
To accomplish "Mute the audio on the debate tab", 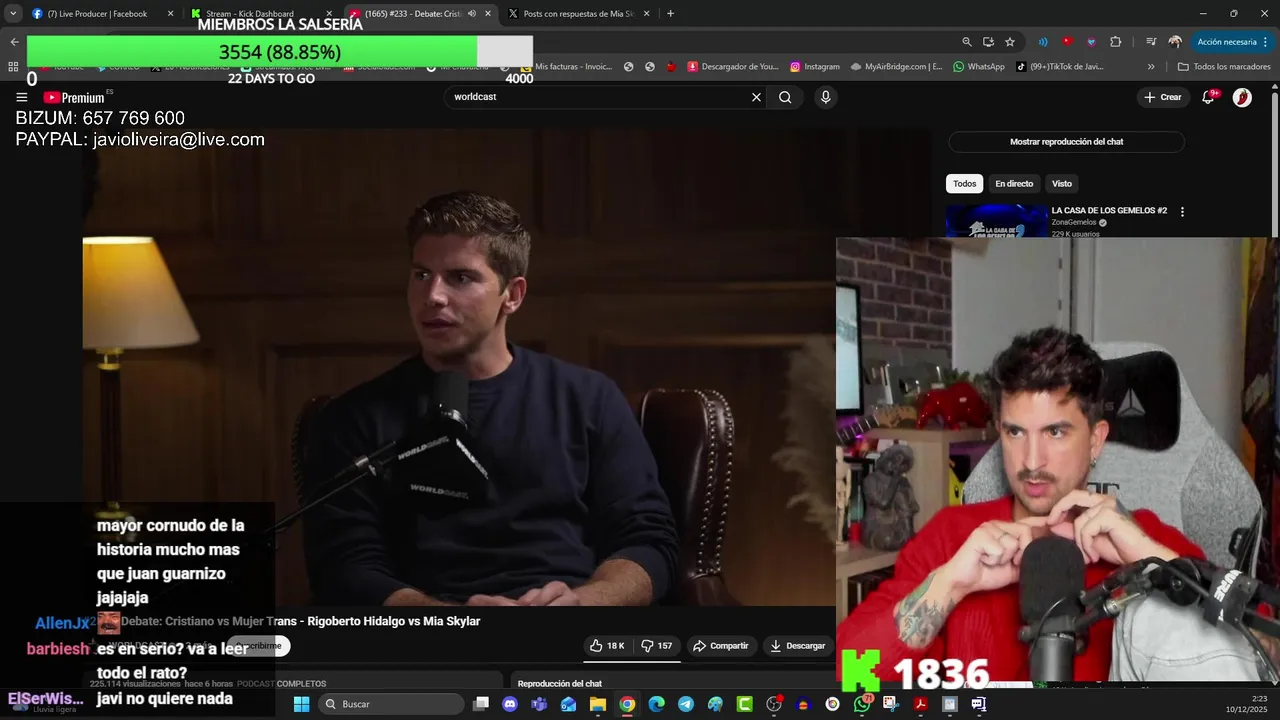I will click(472, 14).
